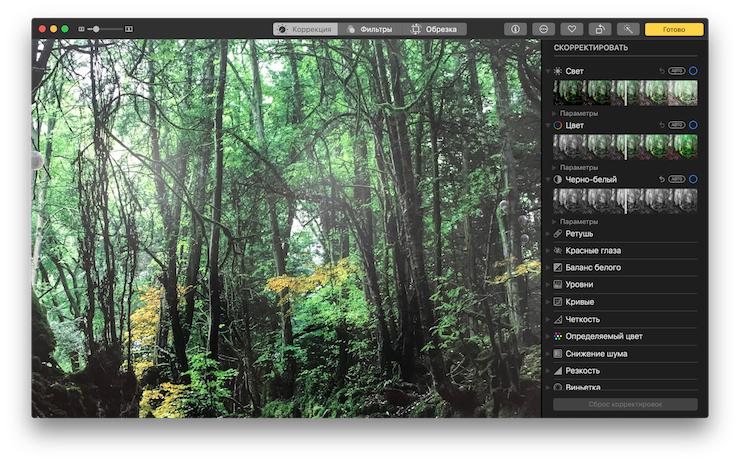Click the triangle icon for Четкость

click(x=558, y=320)
